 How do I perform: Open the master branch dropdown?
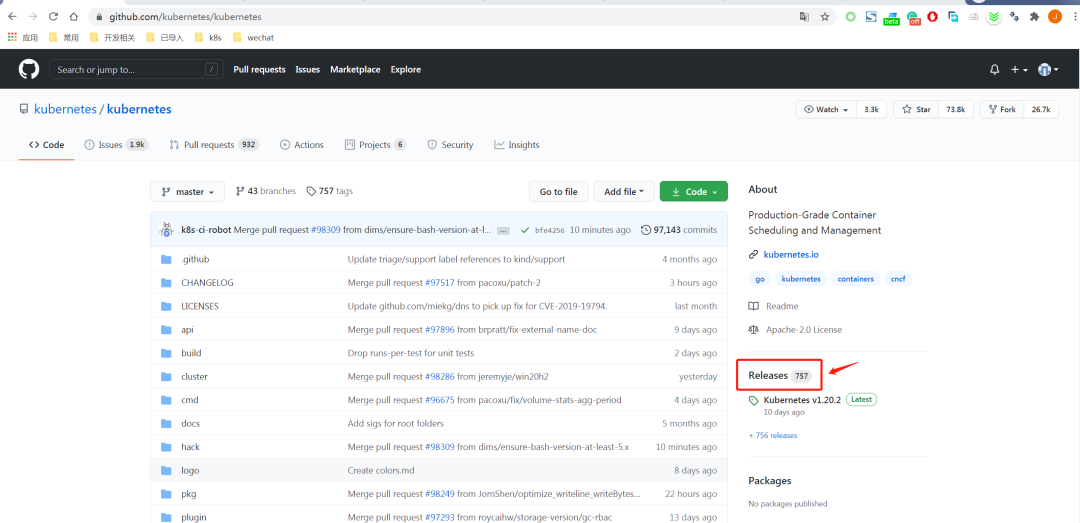click(x=187, y=192)
